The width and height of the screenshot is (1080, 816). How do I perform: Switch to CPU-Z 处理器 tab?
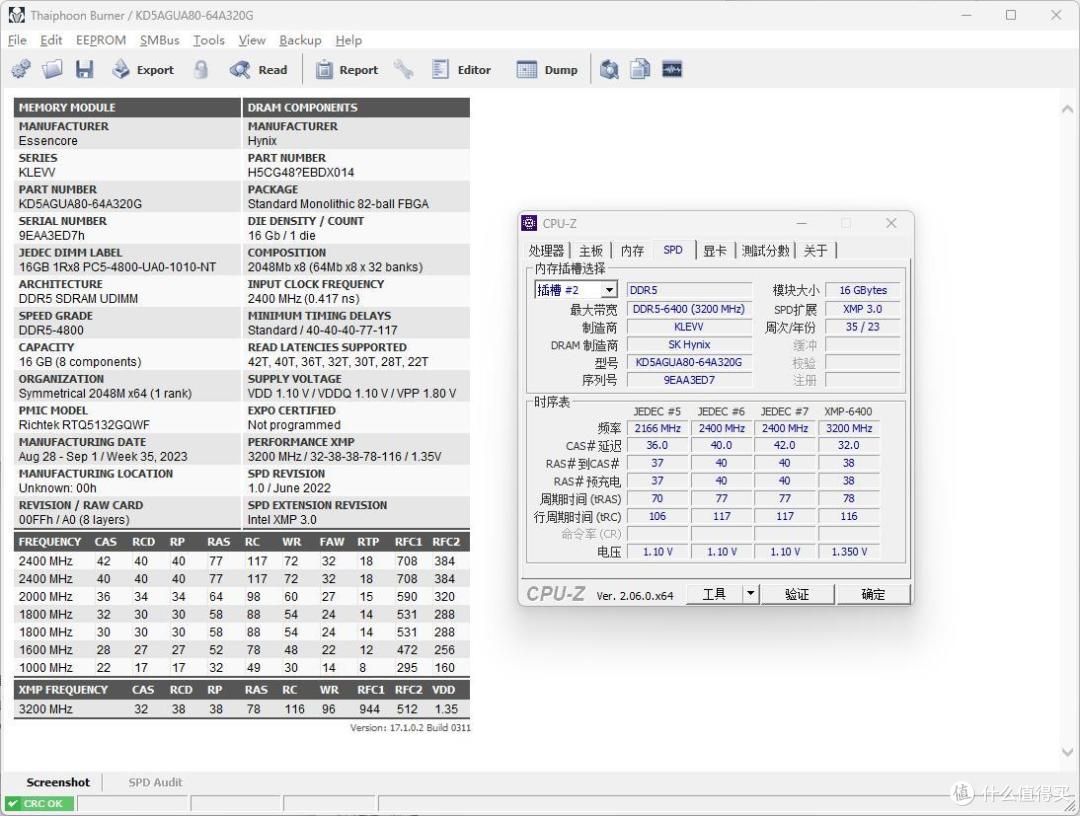546,251
